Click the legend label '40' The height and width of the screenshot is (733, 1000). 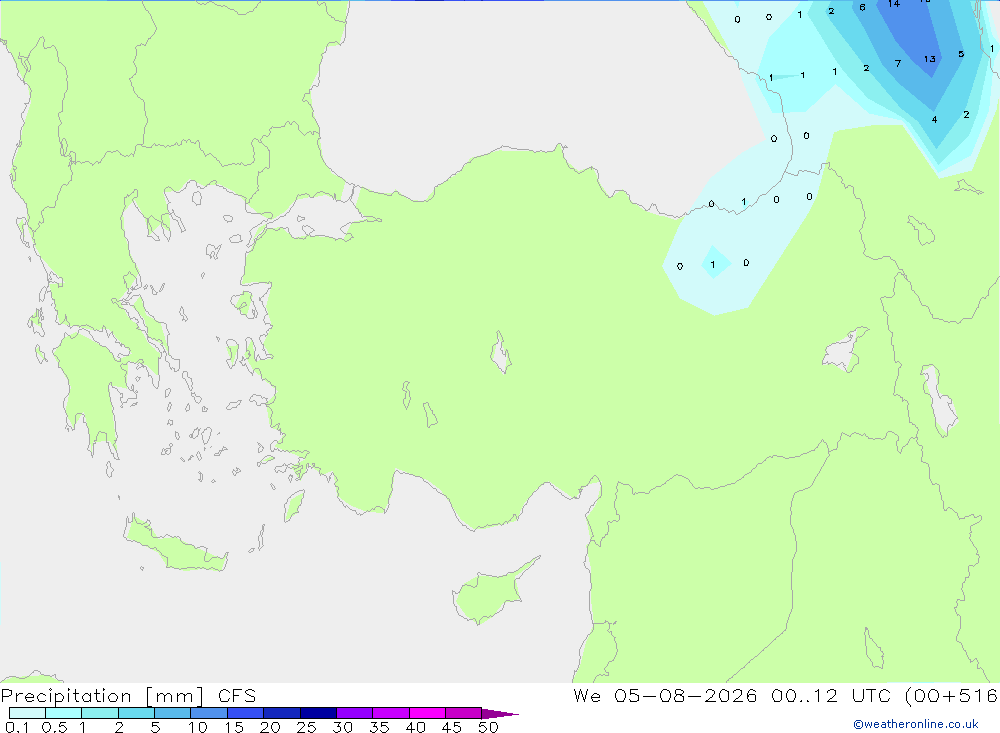[x=415, y=727]
